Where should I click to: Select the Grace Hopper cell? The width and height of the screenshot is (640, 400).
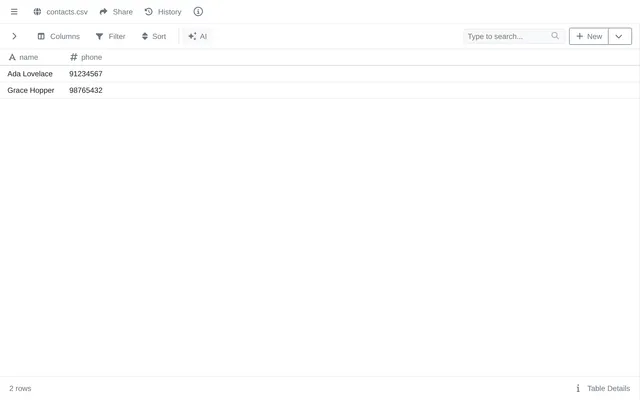pyautogui.click(x=31, y=90)
